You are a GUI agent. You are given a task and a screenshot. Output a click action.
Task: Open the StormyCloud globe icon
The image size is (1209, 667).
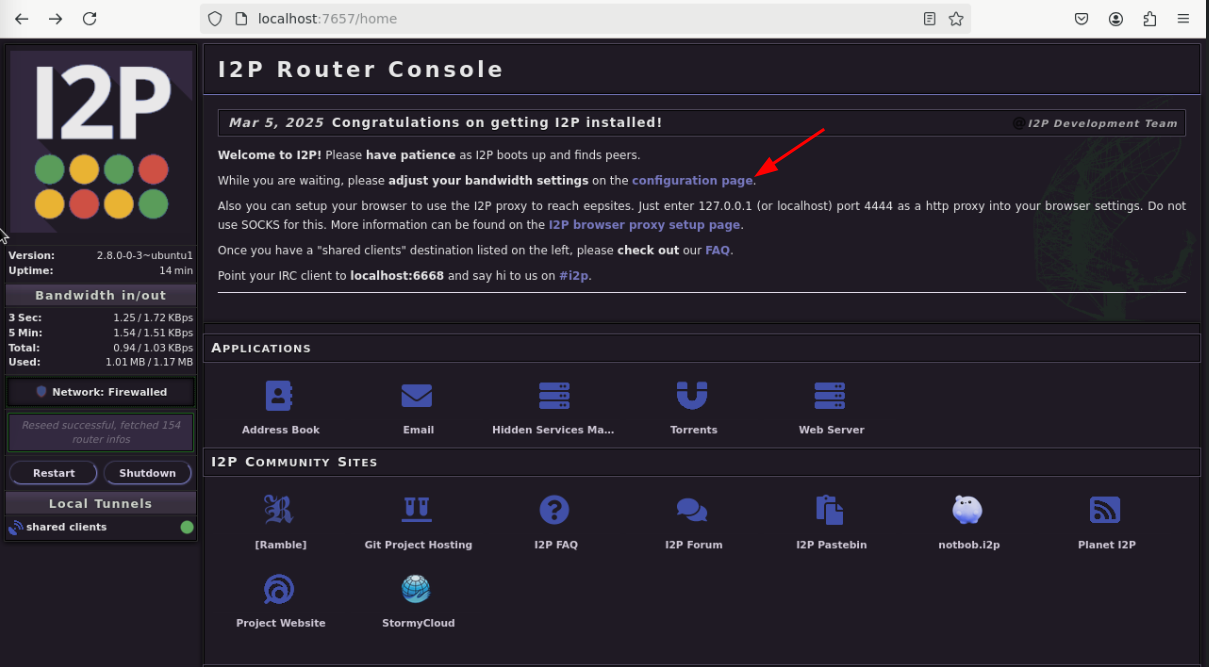[415, 589]
